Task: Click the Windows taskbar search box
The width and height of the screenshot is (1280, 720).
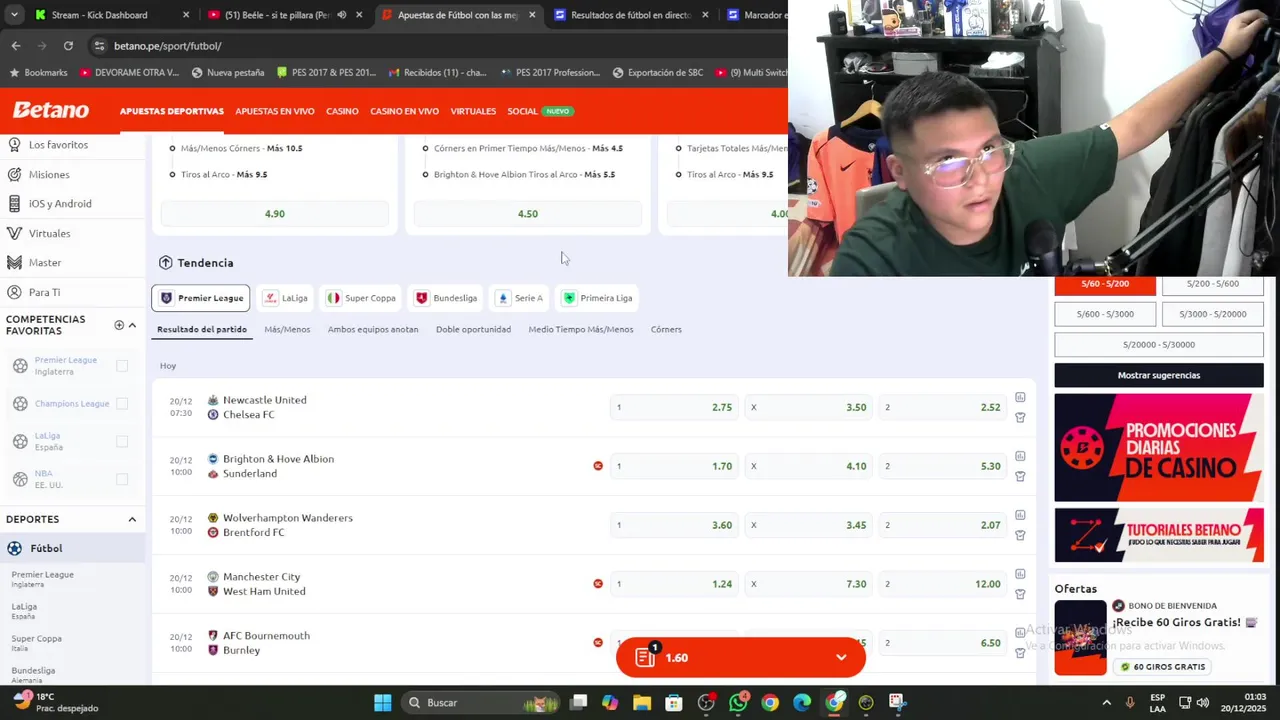Action: (480, 702)
